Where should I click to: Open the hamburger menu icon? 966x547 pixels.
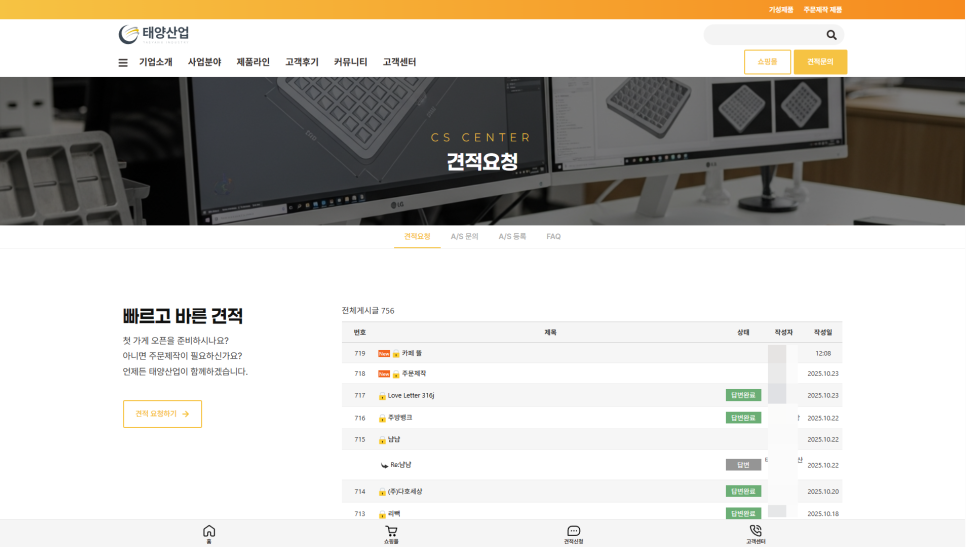point(123,62)
